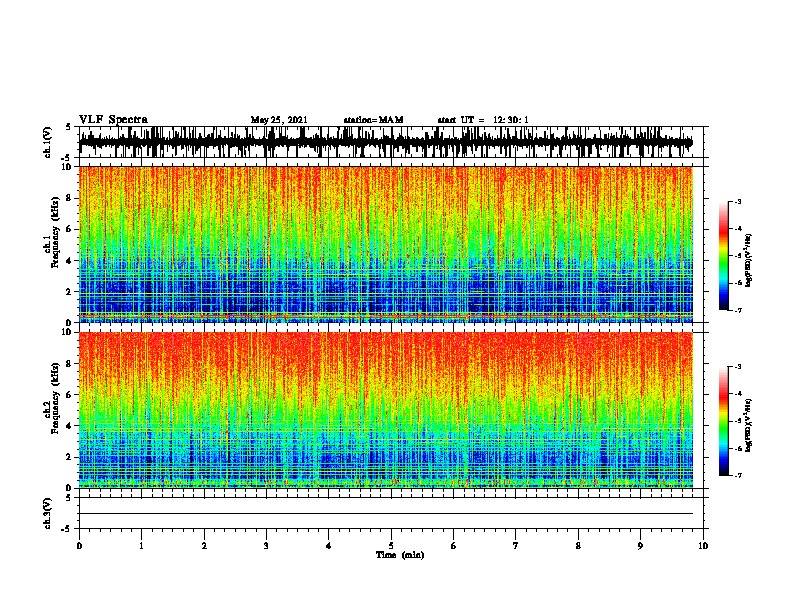Click the ch.1 spectrogram color bar
This screenshot has height=612, width=792.
pyautogui.click(x=723, y=256)
